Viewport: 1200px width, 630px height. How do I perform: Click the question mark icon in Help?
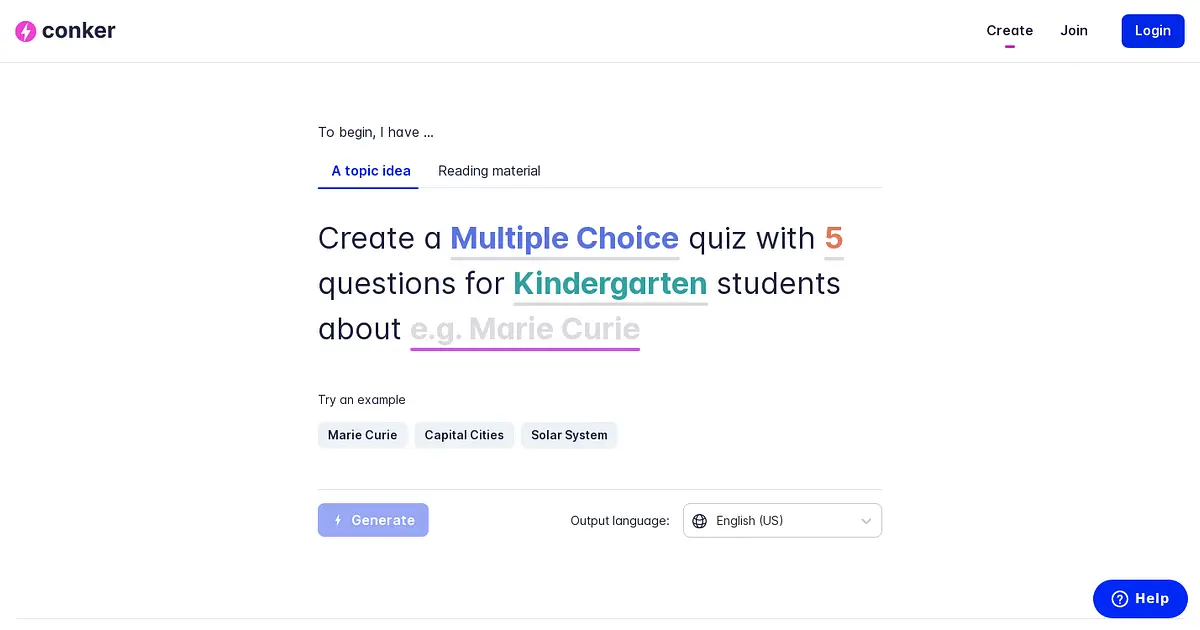point(1119,599)
